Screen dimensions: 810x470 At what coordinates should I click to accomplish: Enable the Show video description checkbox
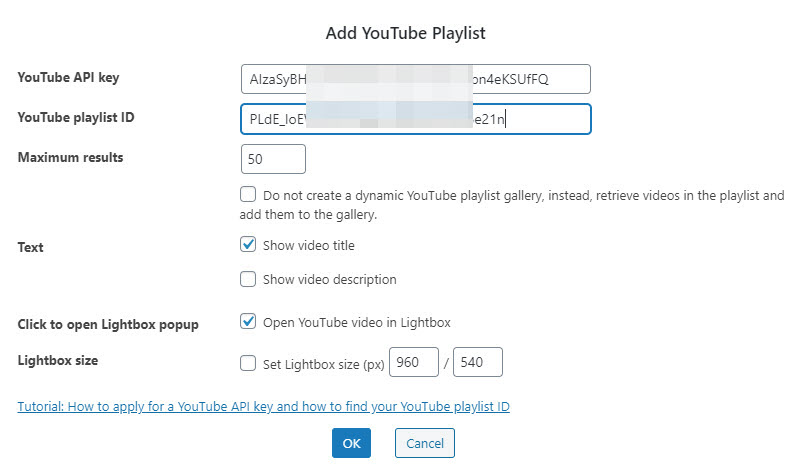248,280
